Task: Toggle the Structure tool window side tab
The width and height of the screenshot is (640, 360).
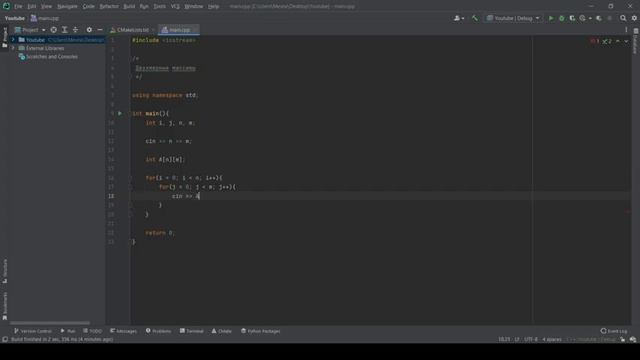Action: 5,271
